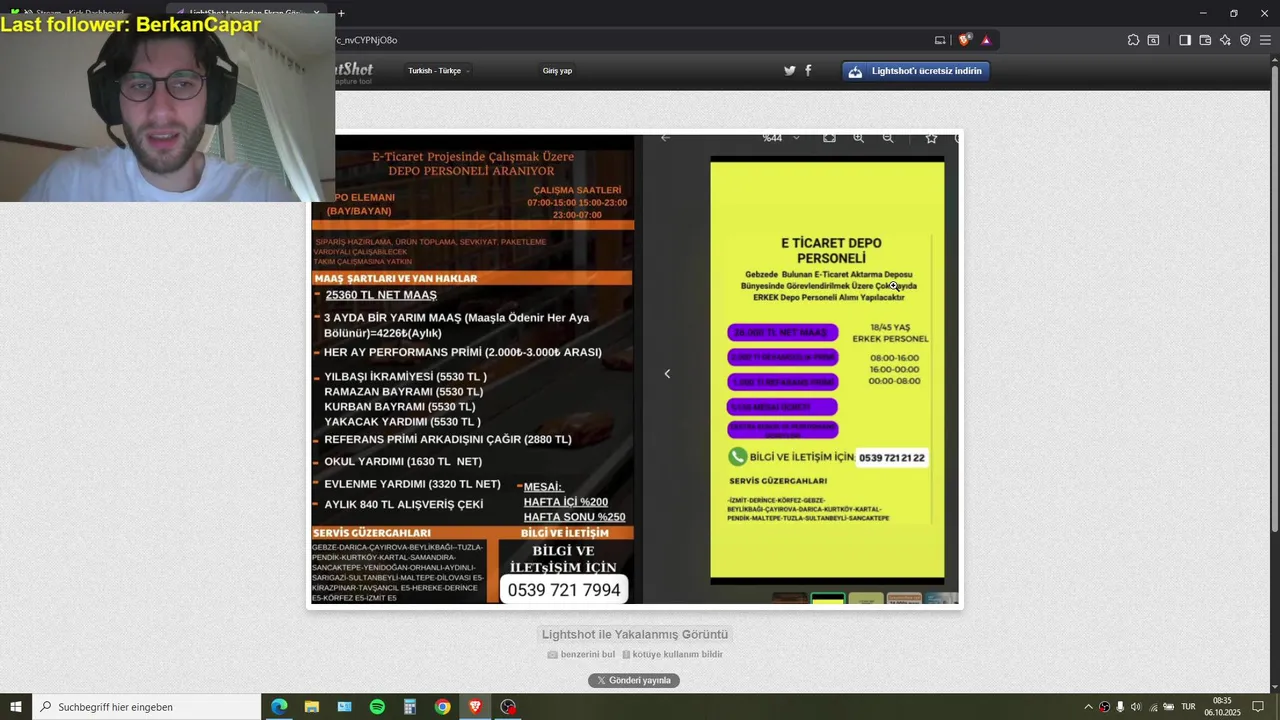Viewport: 1280px width, 720px height.
Task: Click the TUR keyboard language indicator
Action: pyautogui.click(x=1188, y=707)
